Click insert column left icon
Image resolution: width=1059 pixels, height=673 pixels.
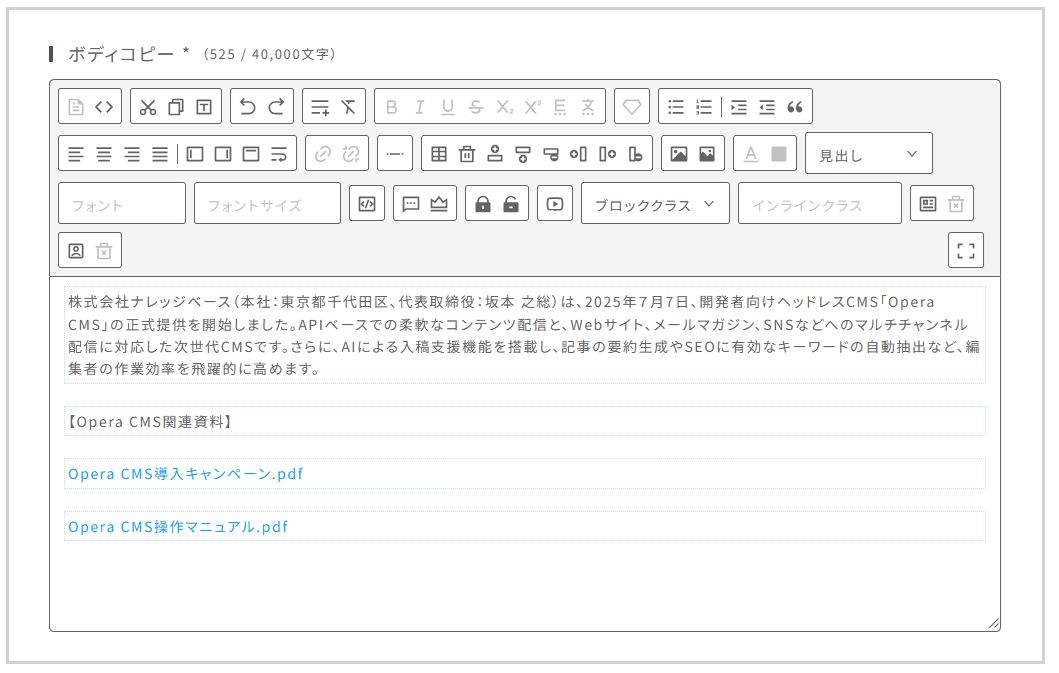point(579,154)
